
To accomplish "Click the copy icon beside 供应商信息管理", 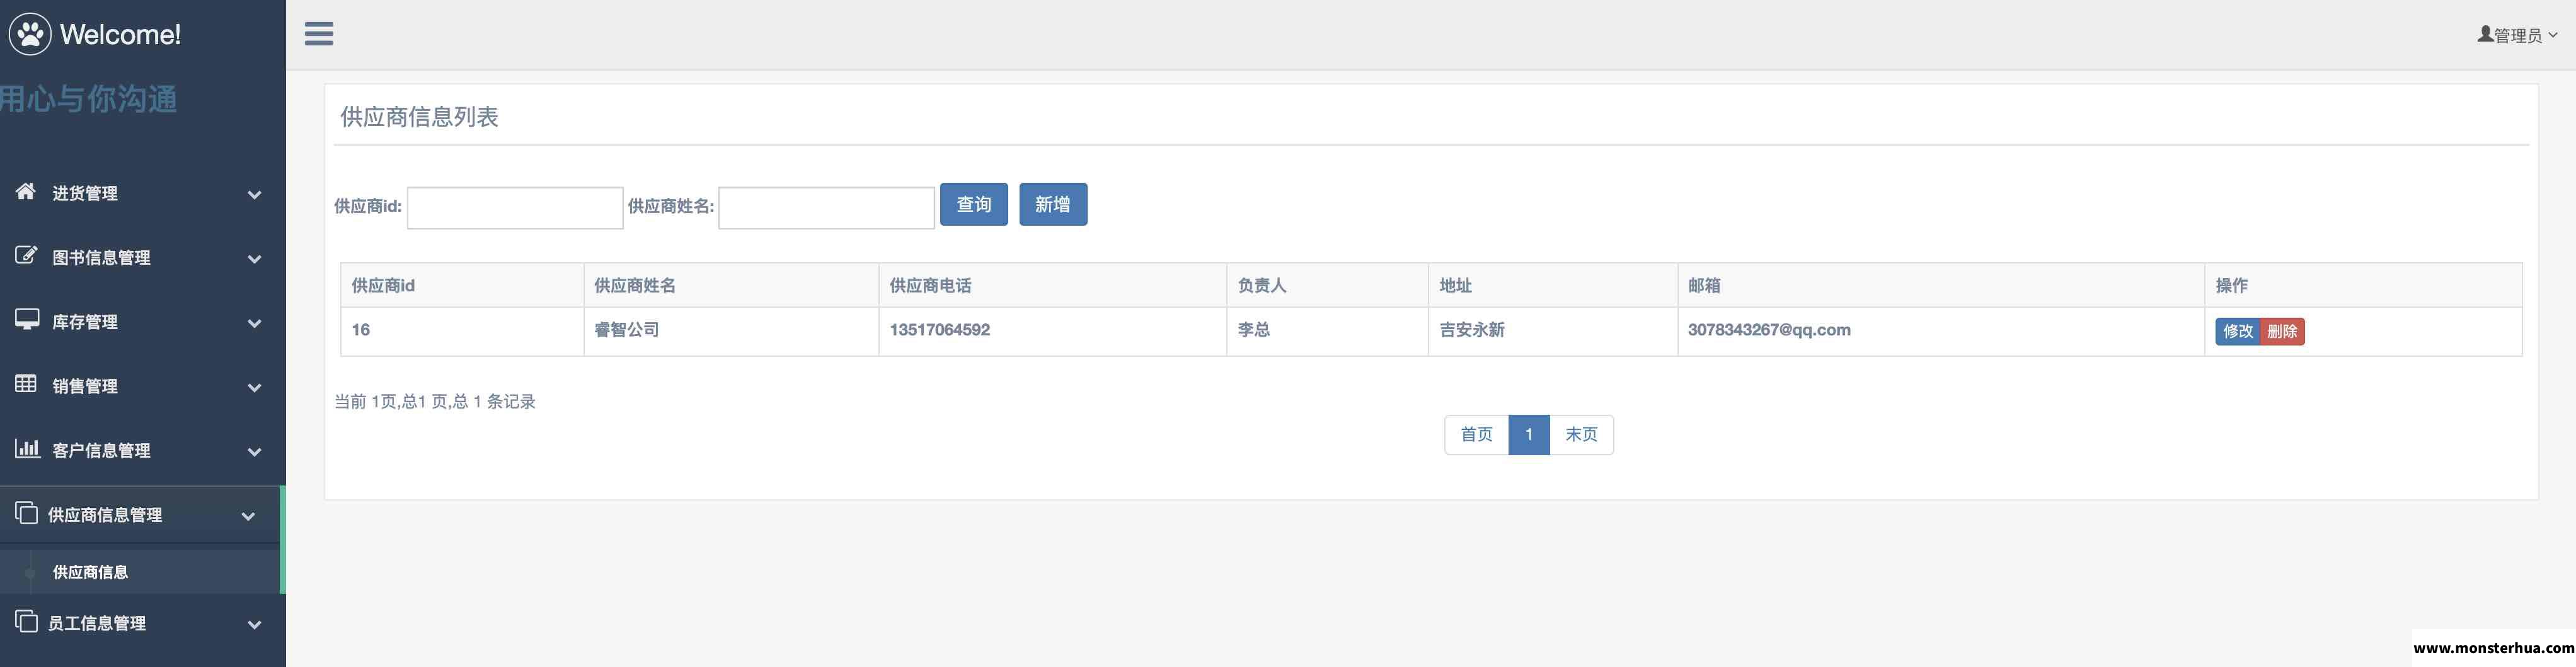I will click(x=26, y=512).
